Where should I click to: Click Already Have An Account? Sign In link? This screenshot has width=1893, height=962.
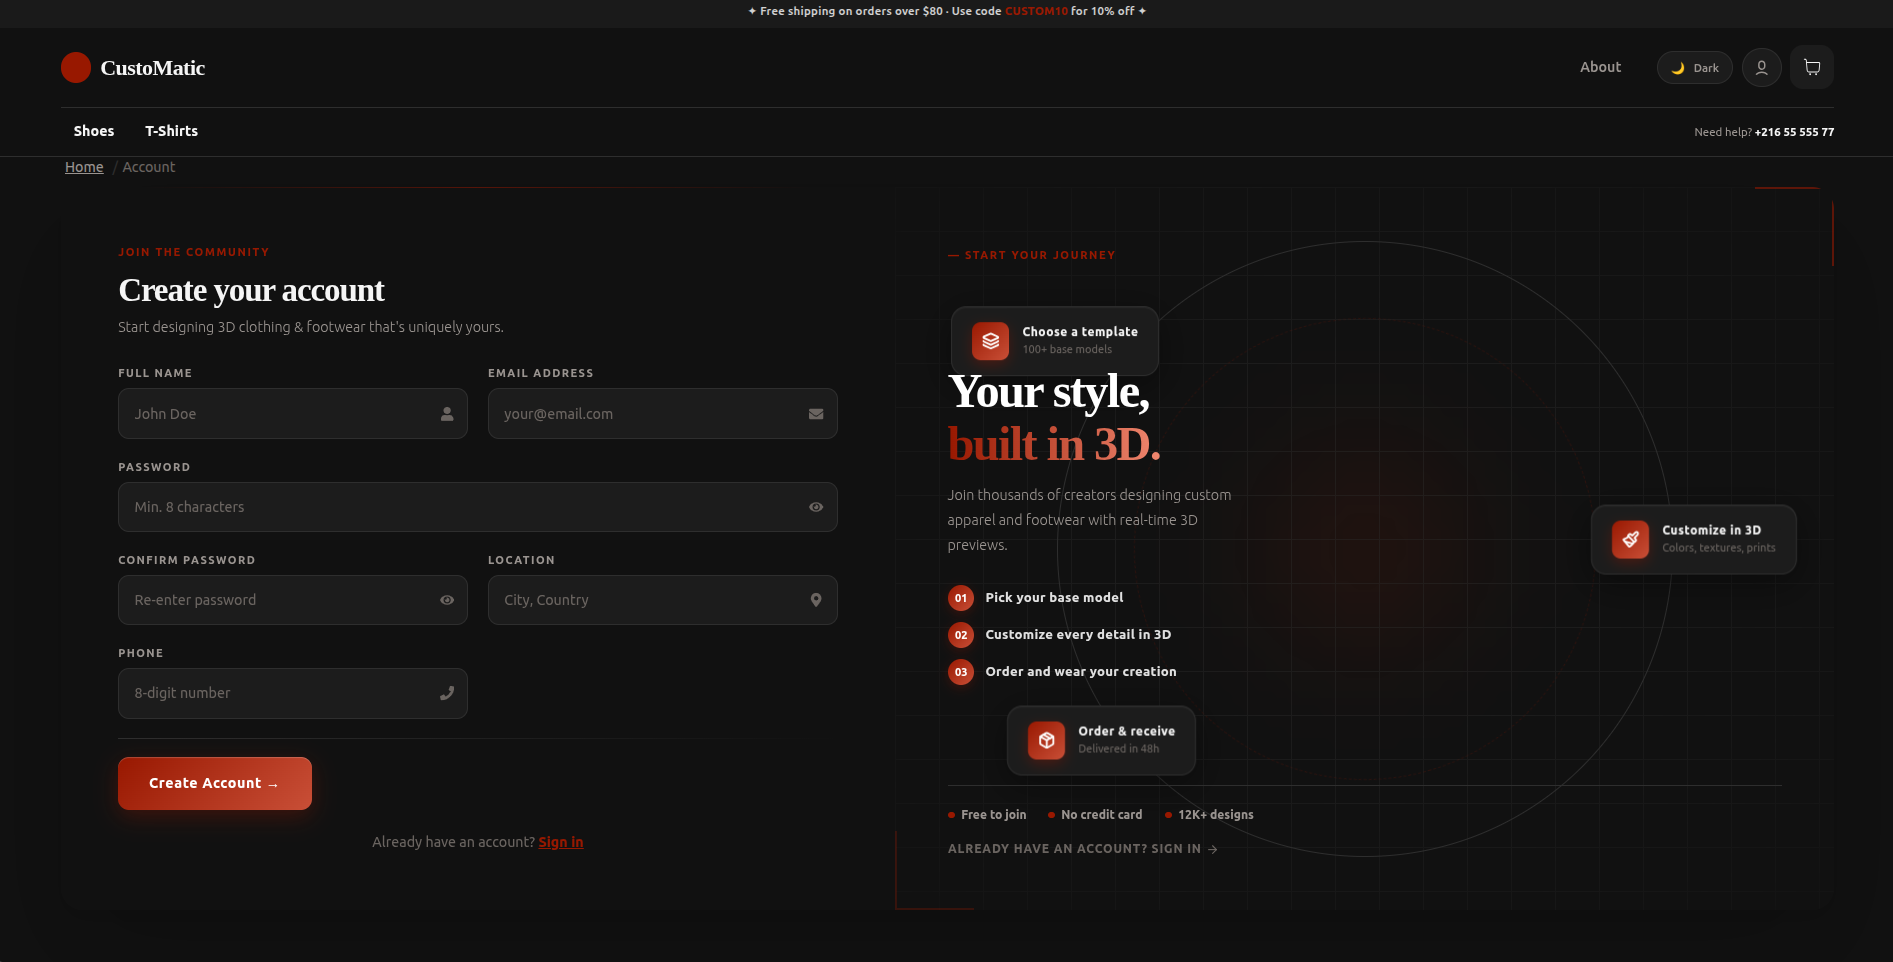point(1082,849)
